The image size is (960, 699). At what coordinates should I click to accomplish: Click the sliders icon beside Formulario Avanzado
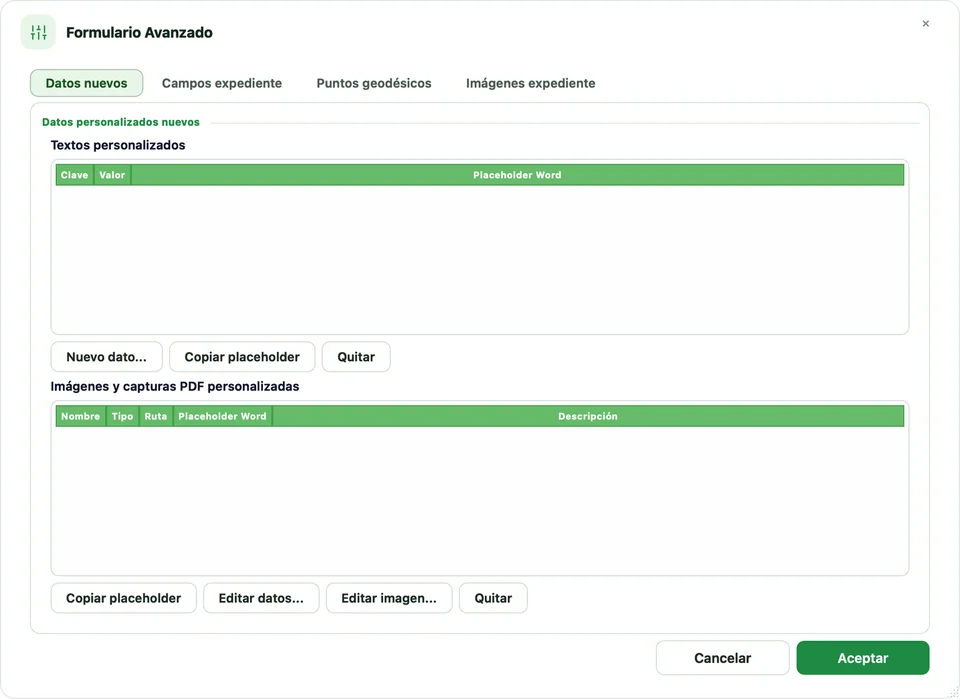[x=38, y=32]
